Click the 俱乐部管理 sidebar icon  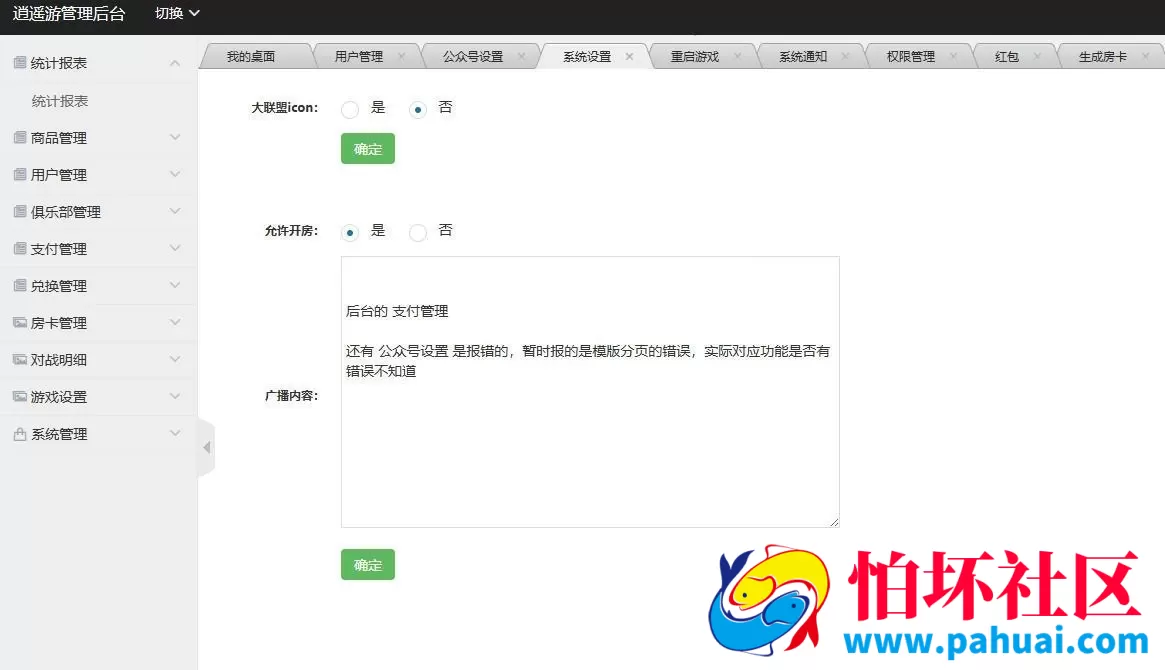pyautogui.click(x=20, y=212)
